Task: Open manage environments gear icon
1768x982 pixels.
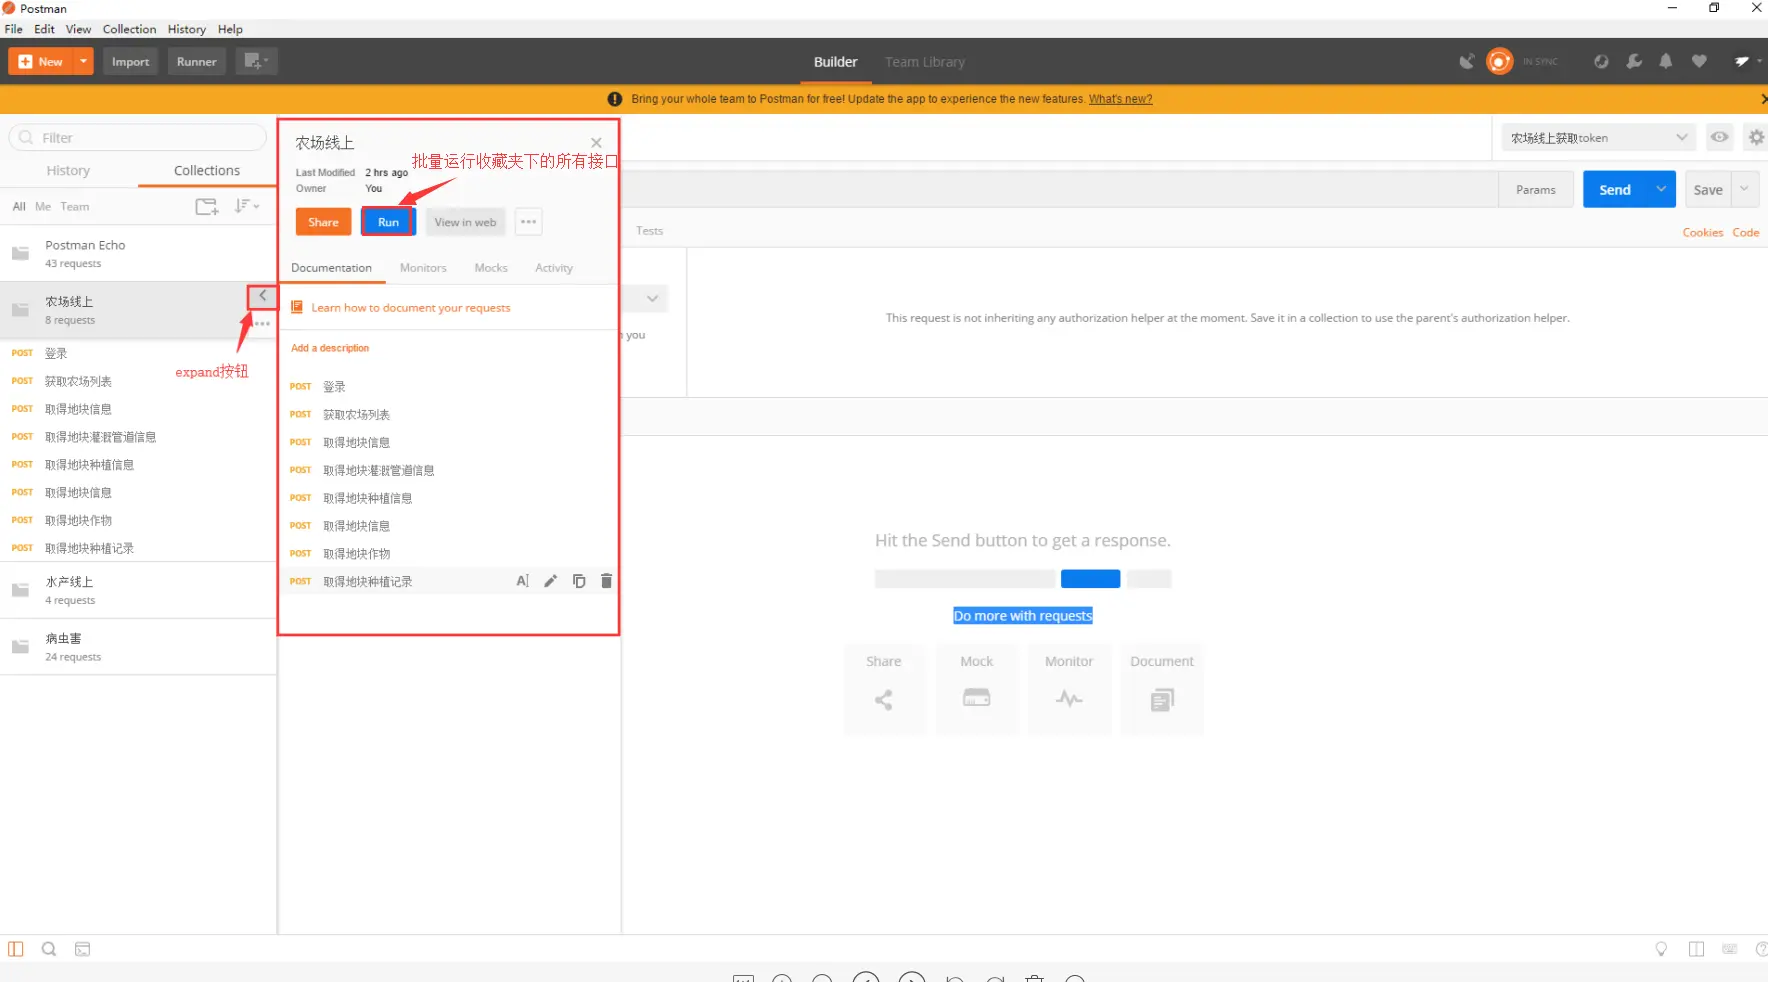Action: [x=1756, y=138]
